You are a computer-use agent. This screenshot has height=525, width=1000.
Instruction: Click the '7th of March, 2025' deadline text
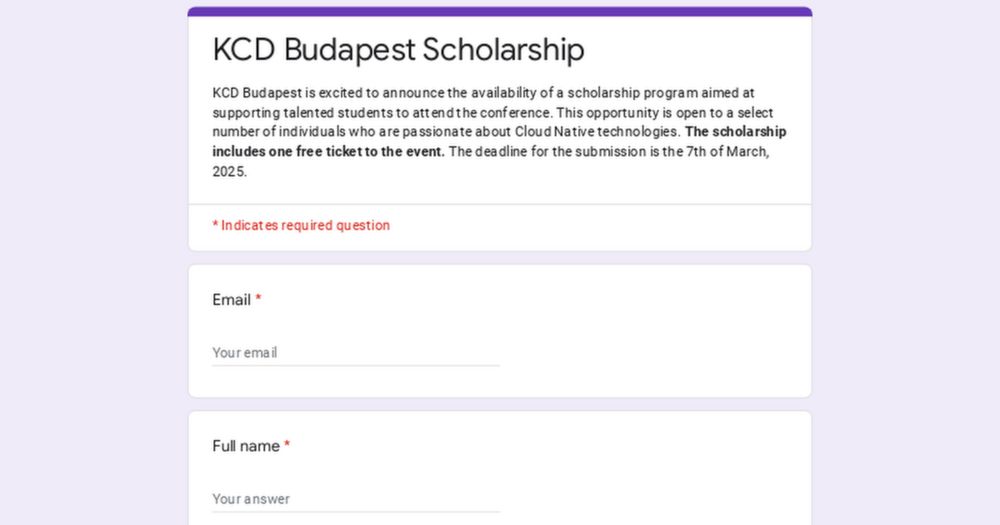pos(700,152)
